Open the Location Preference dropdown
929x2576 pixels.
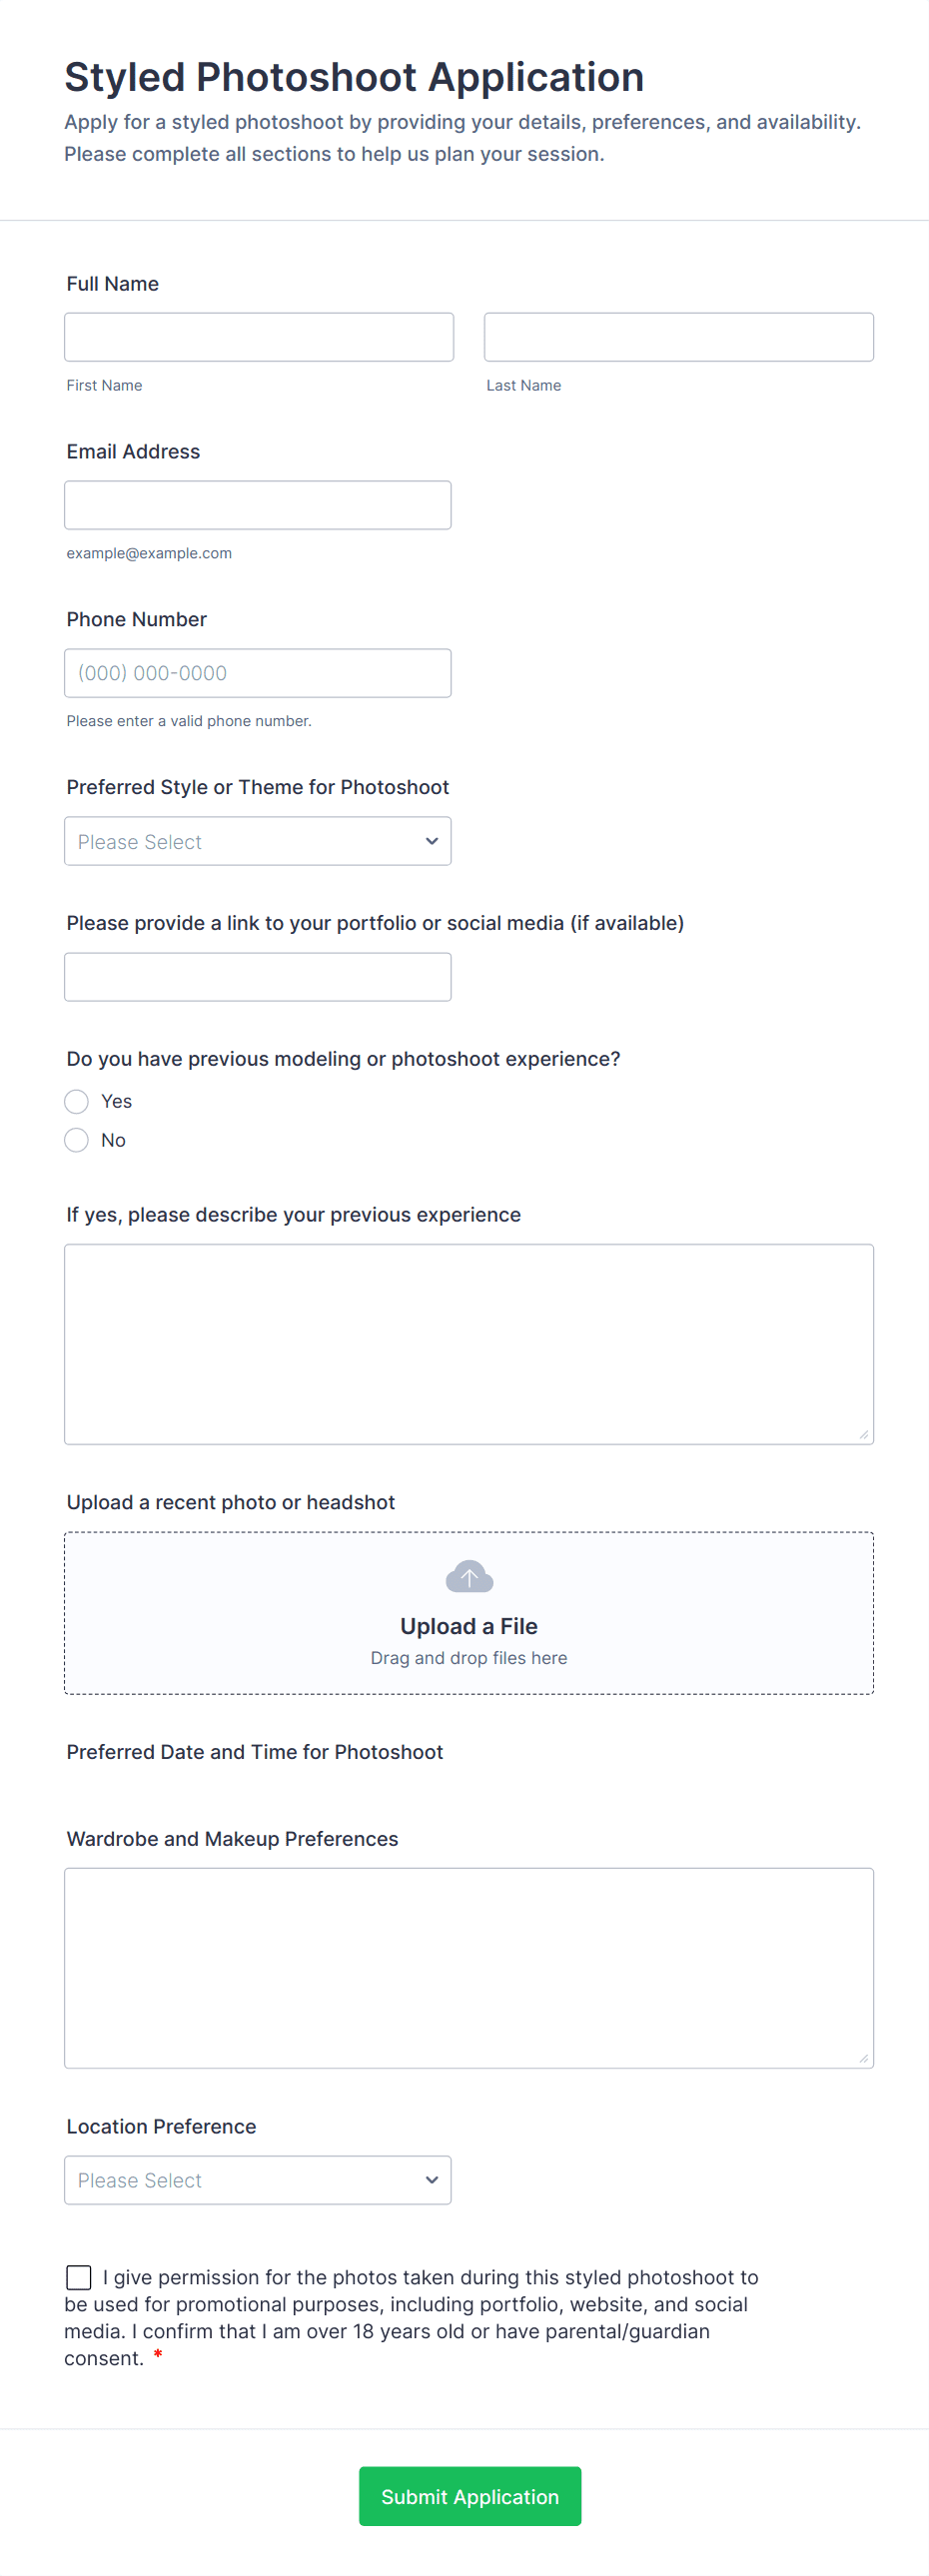[x=257, y=2180]
